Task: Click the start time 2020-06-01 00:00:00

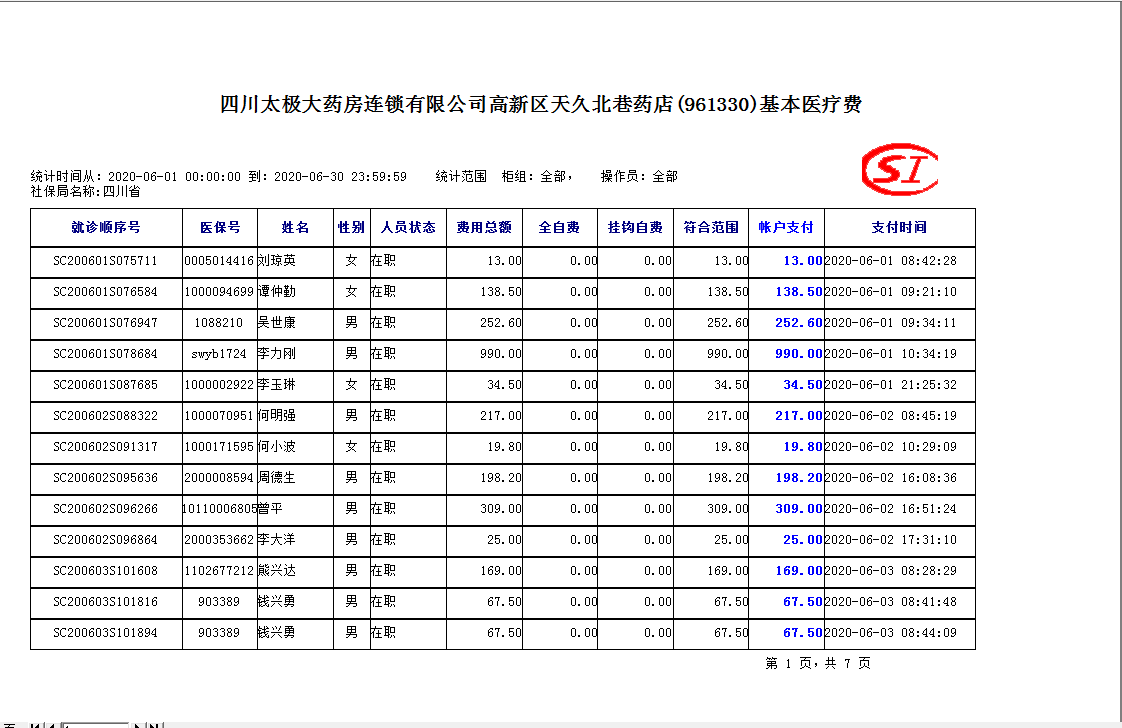Action: coord(174,176)
